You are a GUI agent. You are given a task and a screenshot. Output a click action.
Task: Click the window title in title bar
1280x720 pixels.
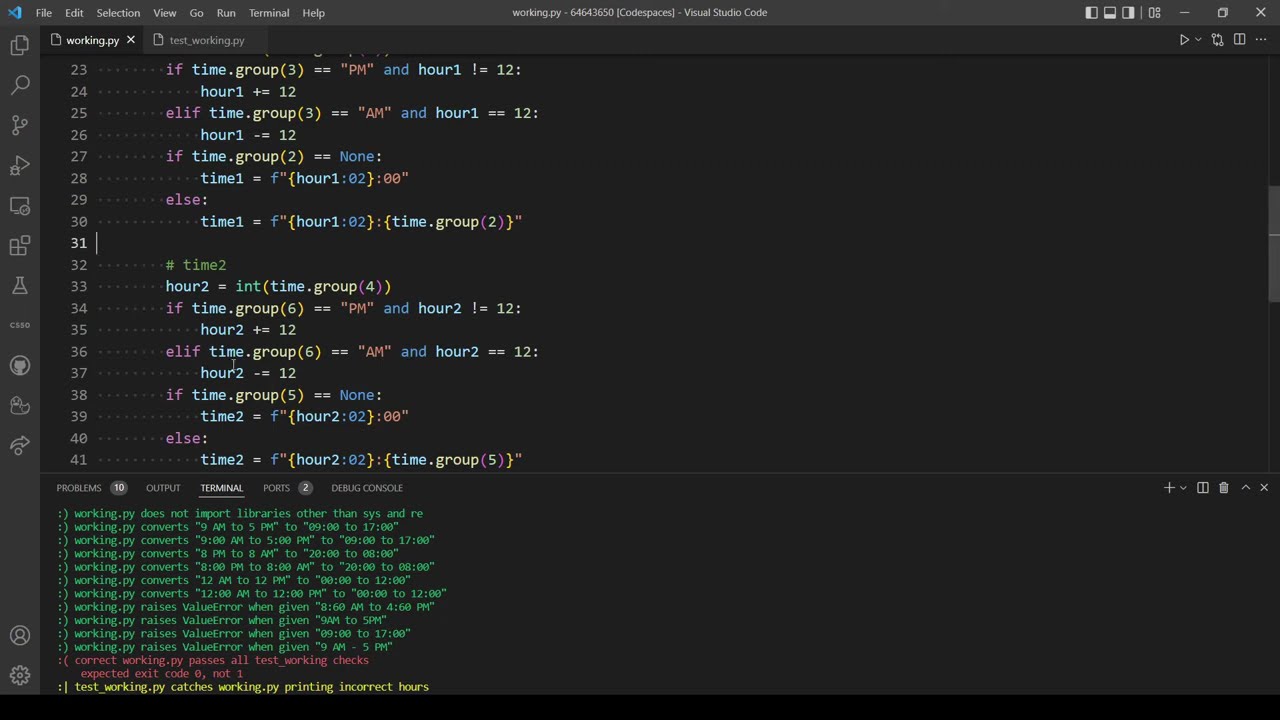639,13
